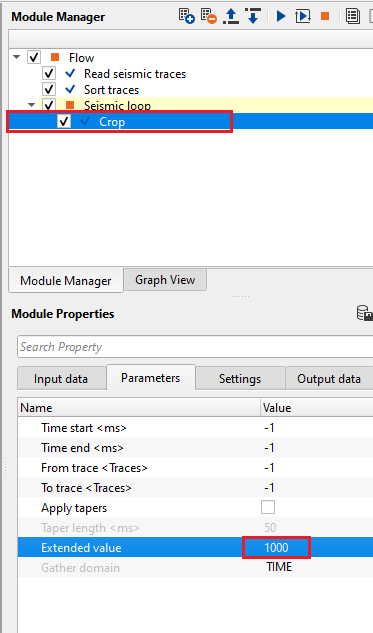Image resolution: width=373 pixels, height=633 pixels.
Task: Click the Name column header
Action: (139, 408)
